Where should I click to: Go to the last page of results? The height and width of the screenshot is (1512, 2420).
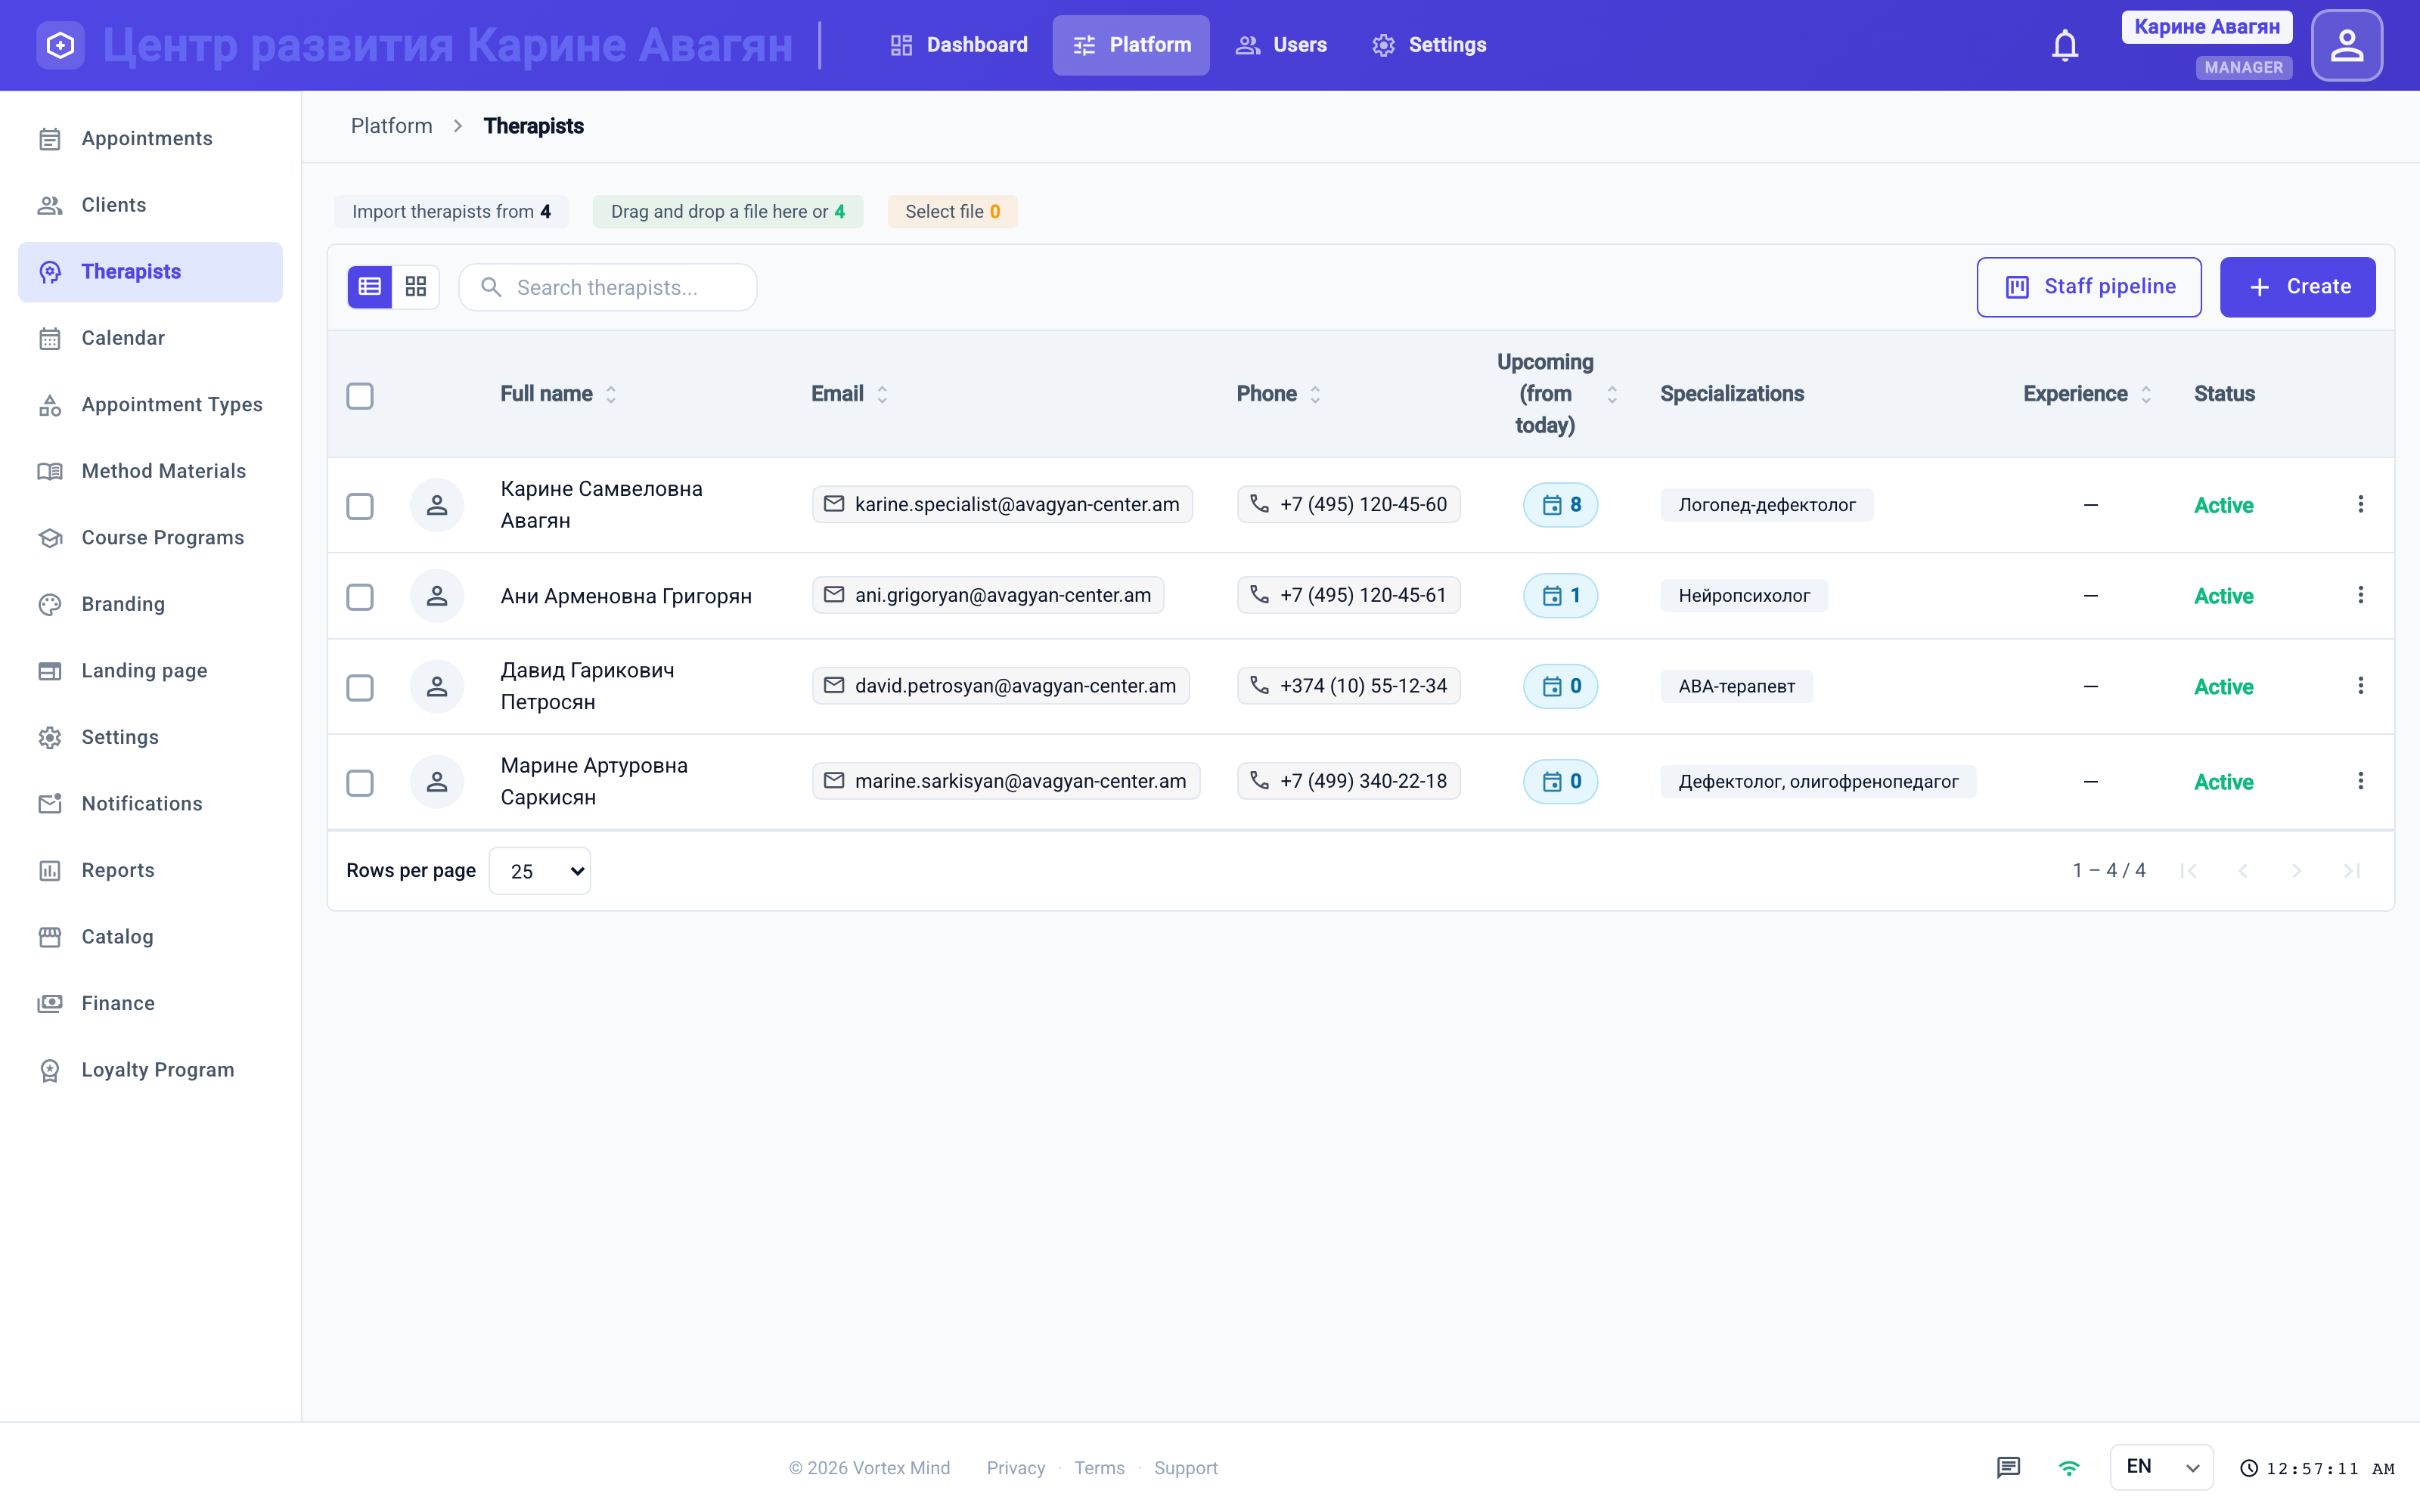[x=2351, y=871]
